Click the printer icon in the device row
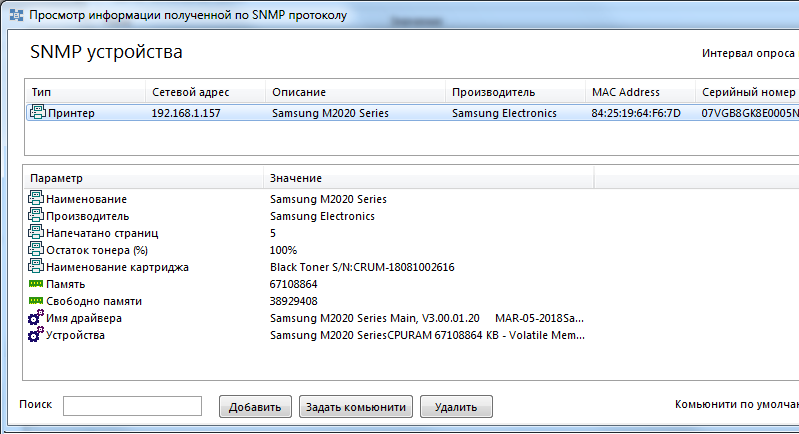Image resolution: width=799 pixels, height=434 pixels. 37,112
